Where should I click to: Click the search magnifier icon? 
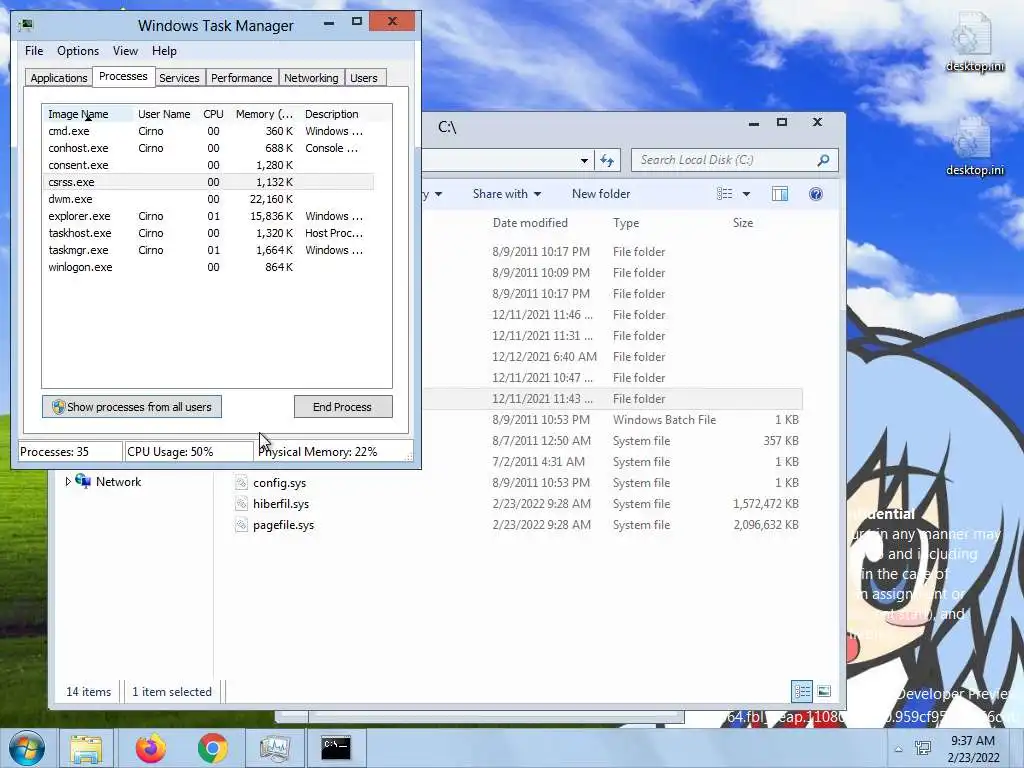coord(824,160)
